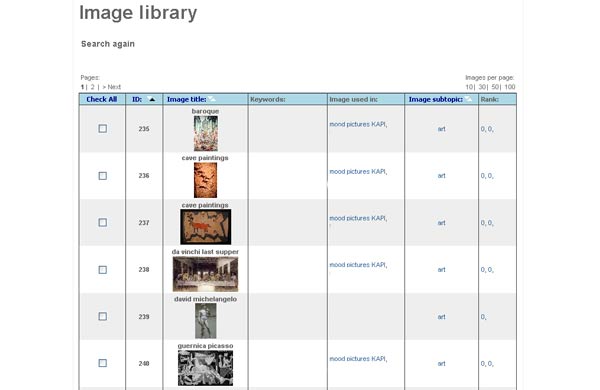Sort by ID using the ascending arrow icon
Image resolution: width=600 pixels, height=390 pixels.
[x=152, y=100]
